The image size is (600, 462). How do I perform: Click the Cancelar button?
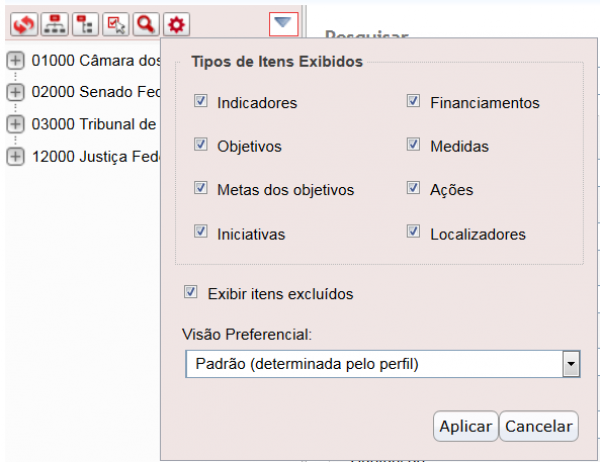coord(538,426)
